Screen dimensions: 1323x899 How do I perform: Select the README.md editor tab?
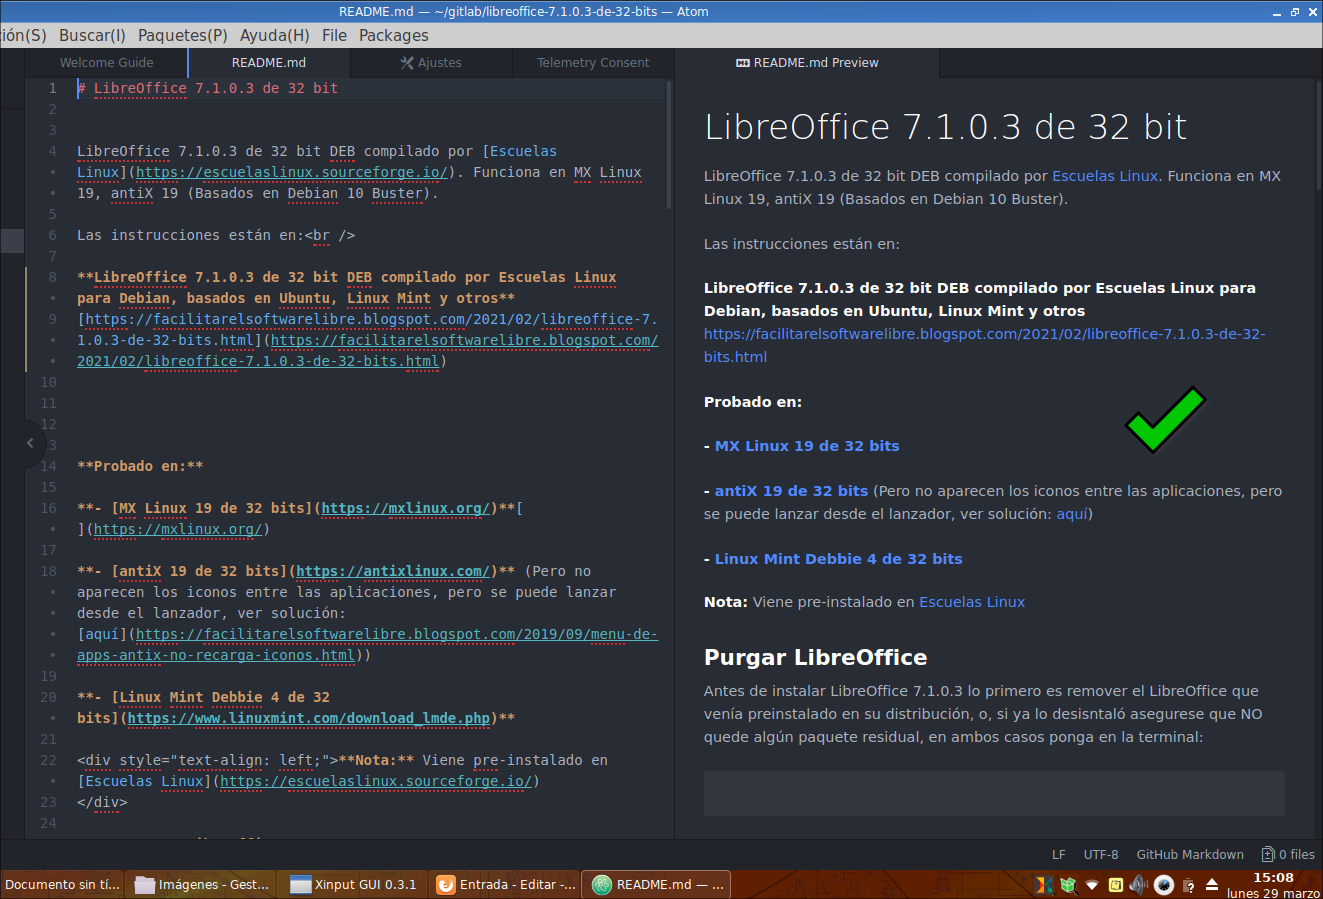click(x=269, y=62)
